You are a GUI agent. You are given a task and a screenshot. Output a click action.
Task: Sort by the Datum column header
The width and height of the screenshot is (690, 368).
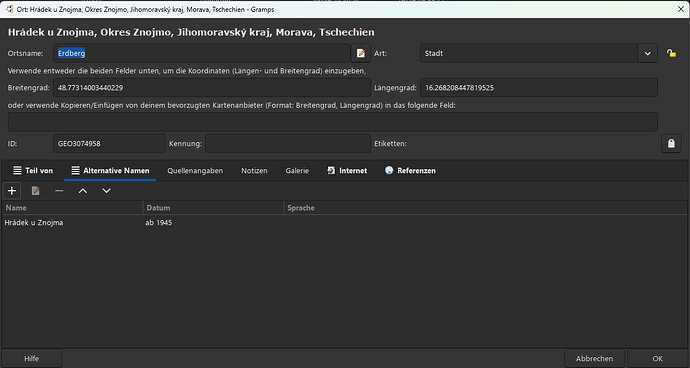(213, 208)
